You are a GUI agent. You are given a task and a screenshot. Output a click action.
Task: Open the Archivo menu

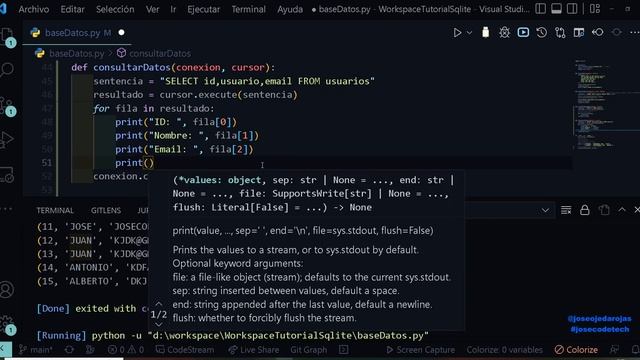pos(34,9)
